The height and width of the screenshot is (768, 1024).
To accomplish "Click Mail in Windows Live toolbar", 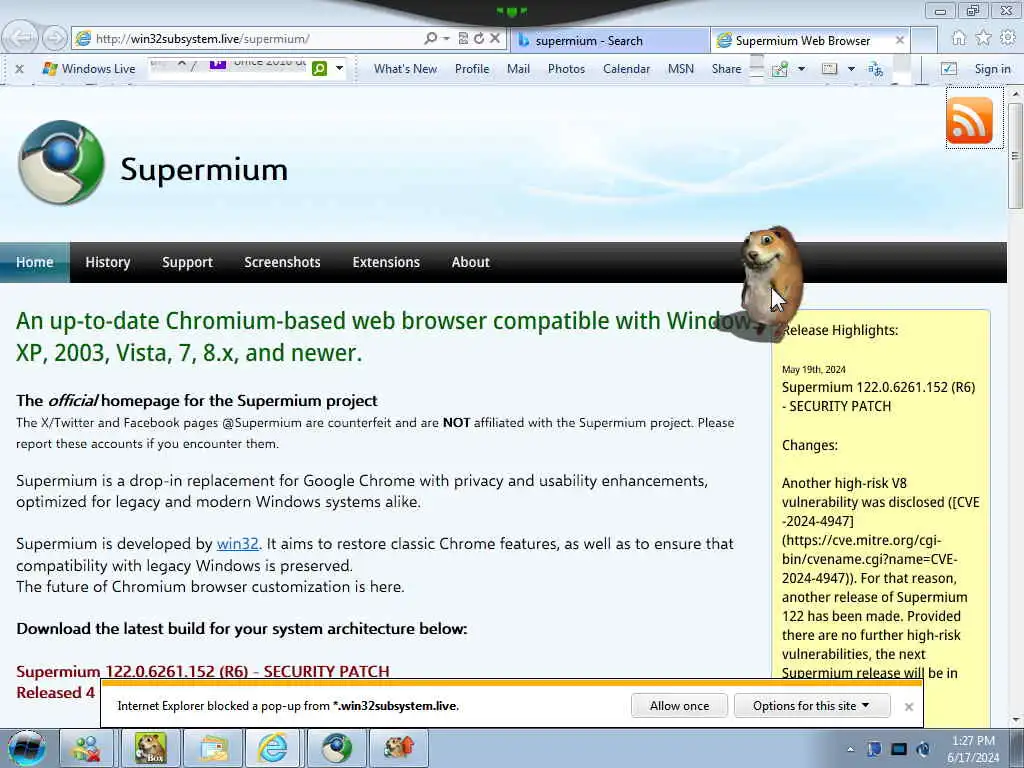I will [519, 69].
